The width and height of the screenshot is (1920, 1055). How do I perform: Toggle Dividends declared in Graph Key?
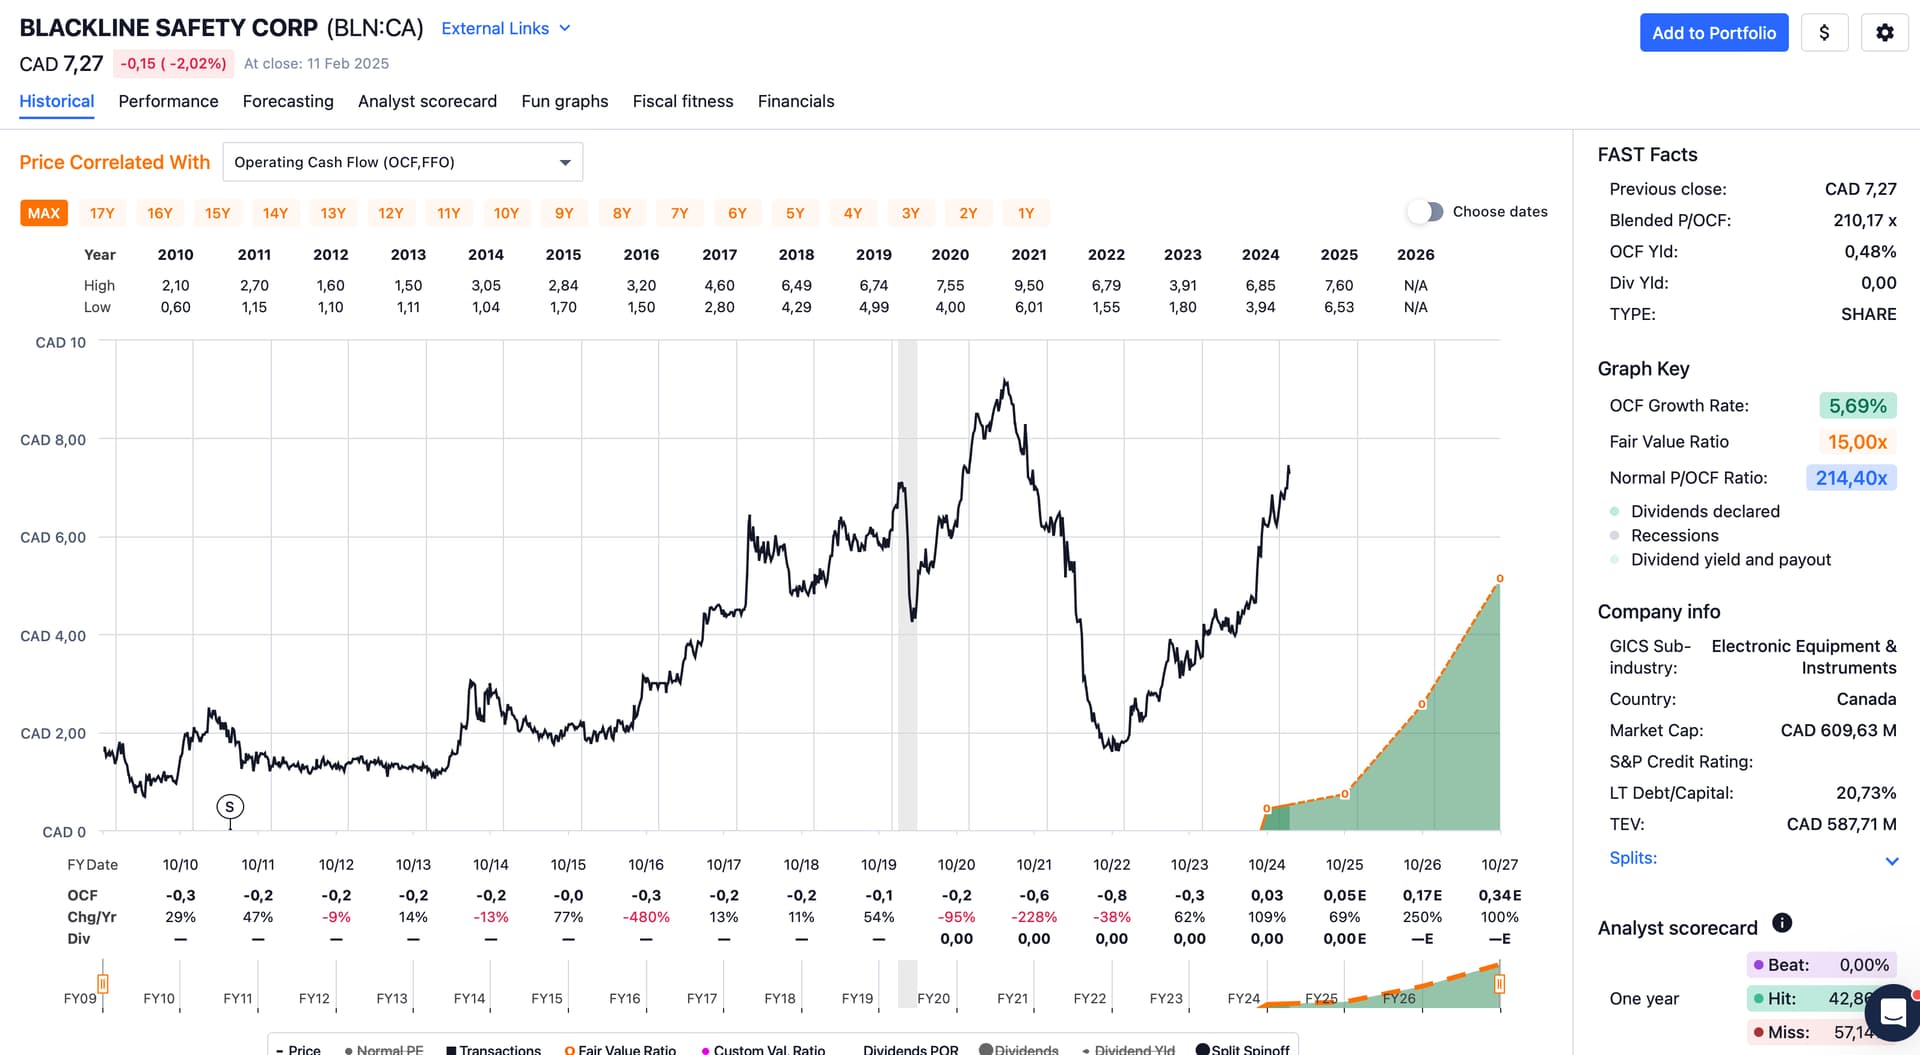click(1695, 511)
